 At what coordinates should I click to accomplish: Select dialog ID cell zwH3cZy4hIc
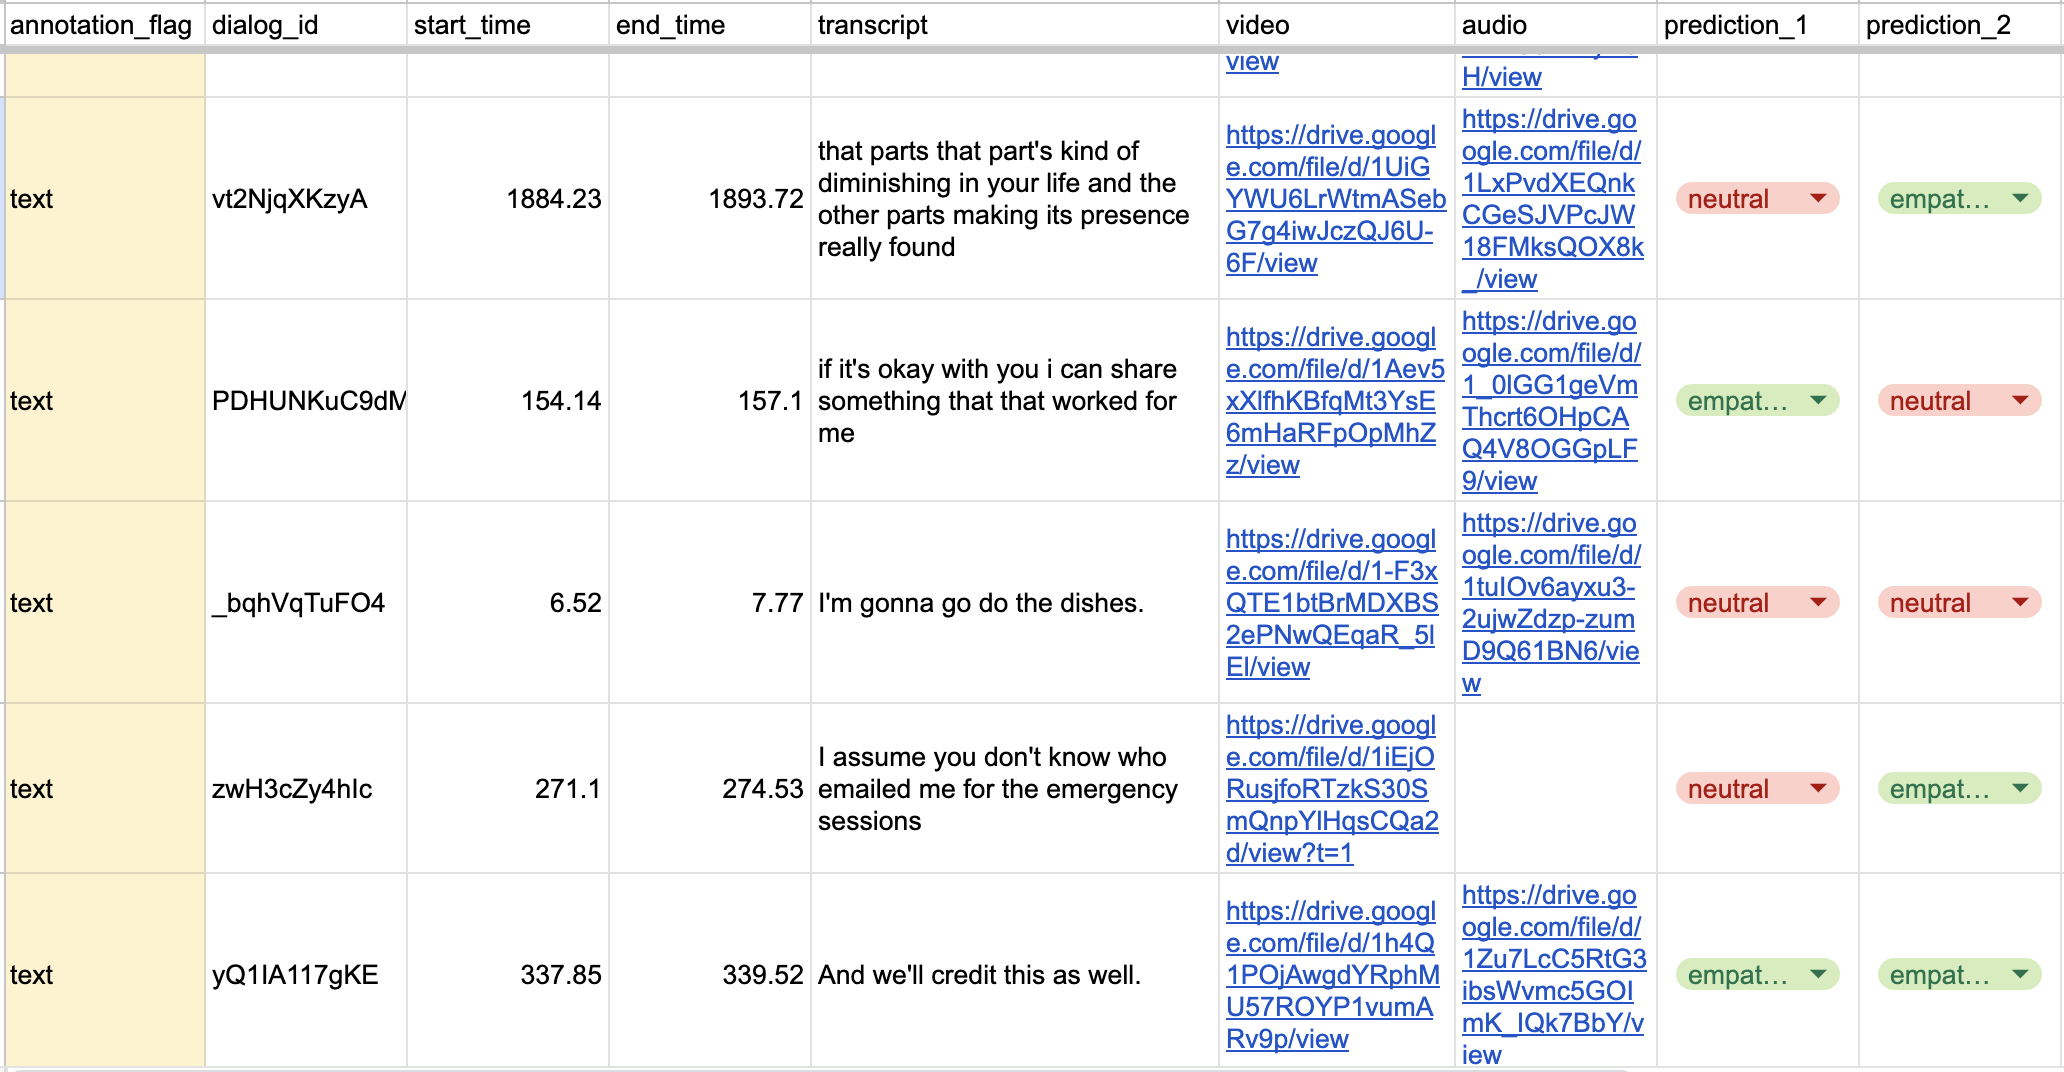(x=306, y=789)
